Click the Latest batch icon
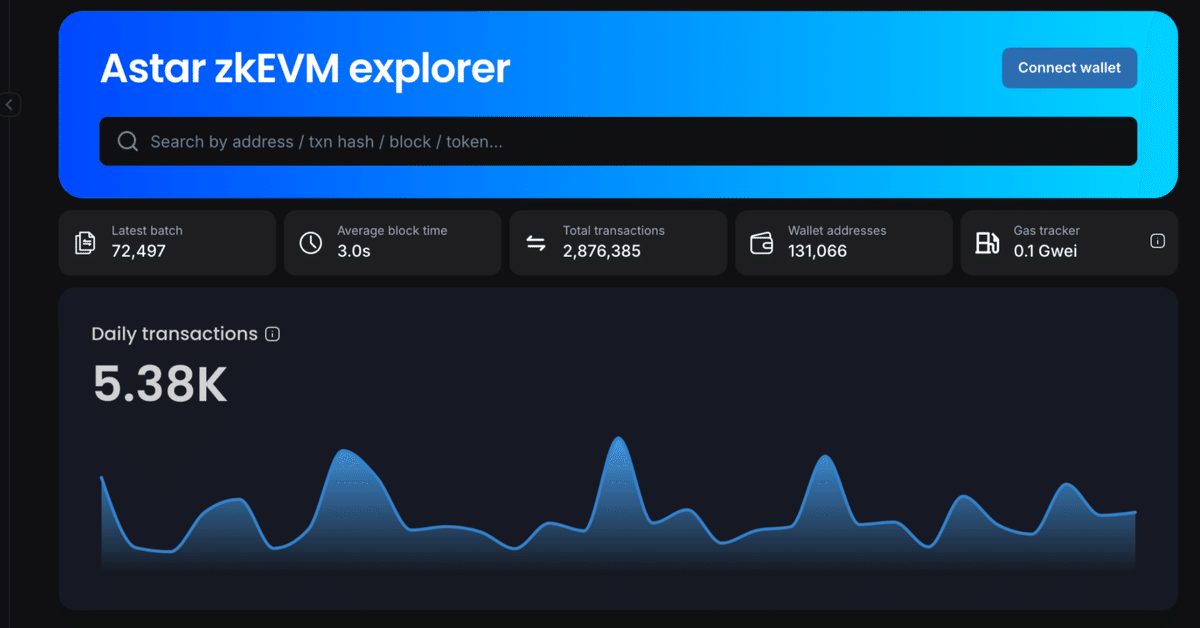Screen dimensions: 1200x628 86,242
